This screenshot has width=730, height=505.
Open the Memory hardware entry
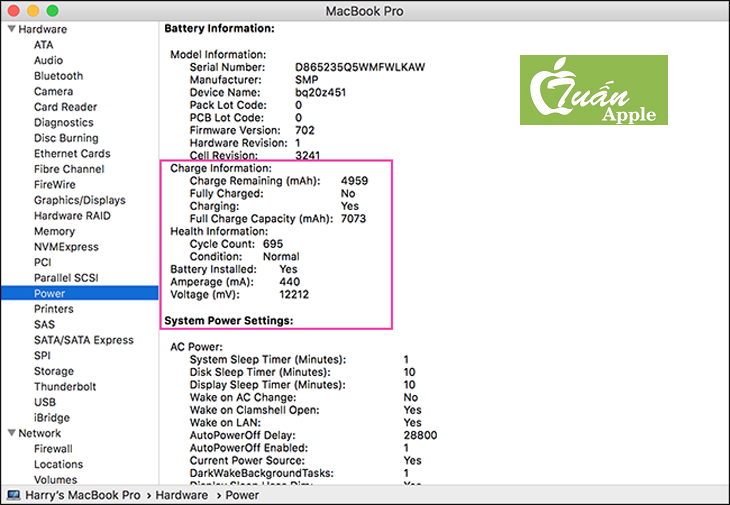pyautogui.click(x=54, y=232)
